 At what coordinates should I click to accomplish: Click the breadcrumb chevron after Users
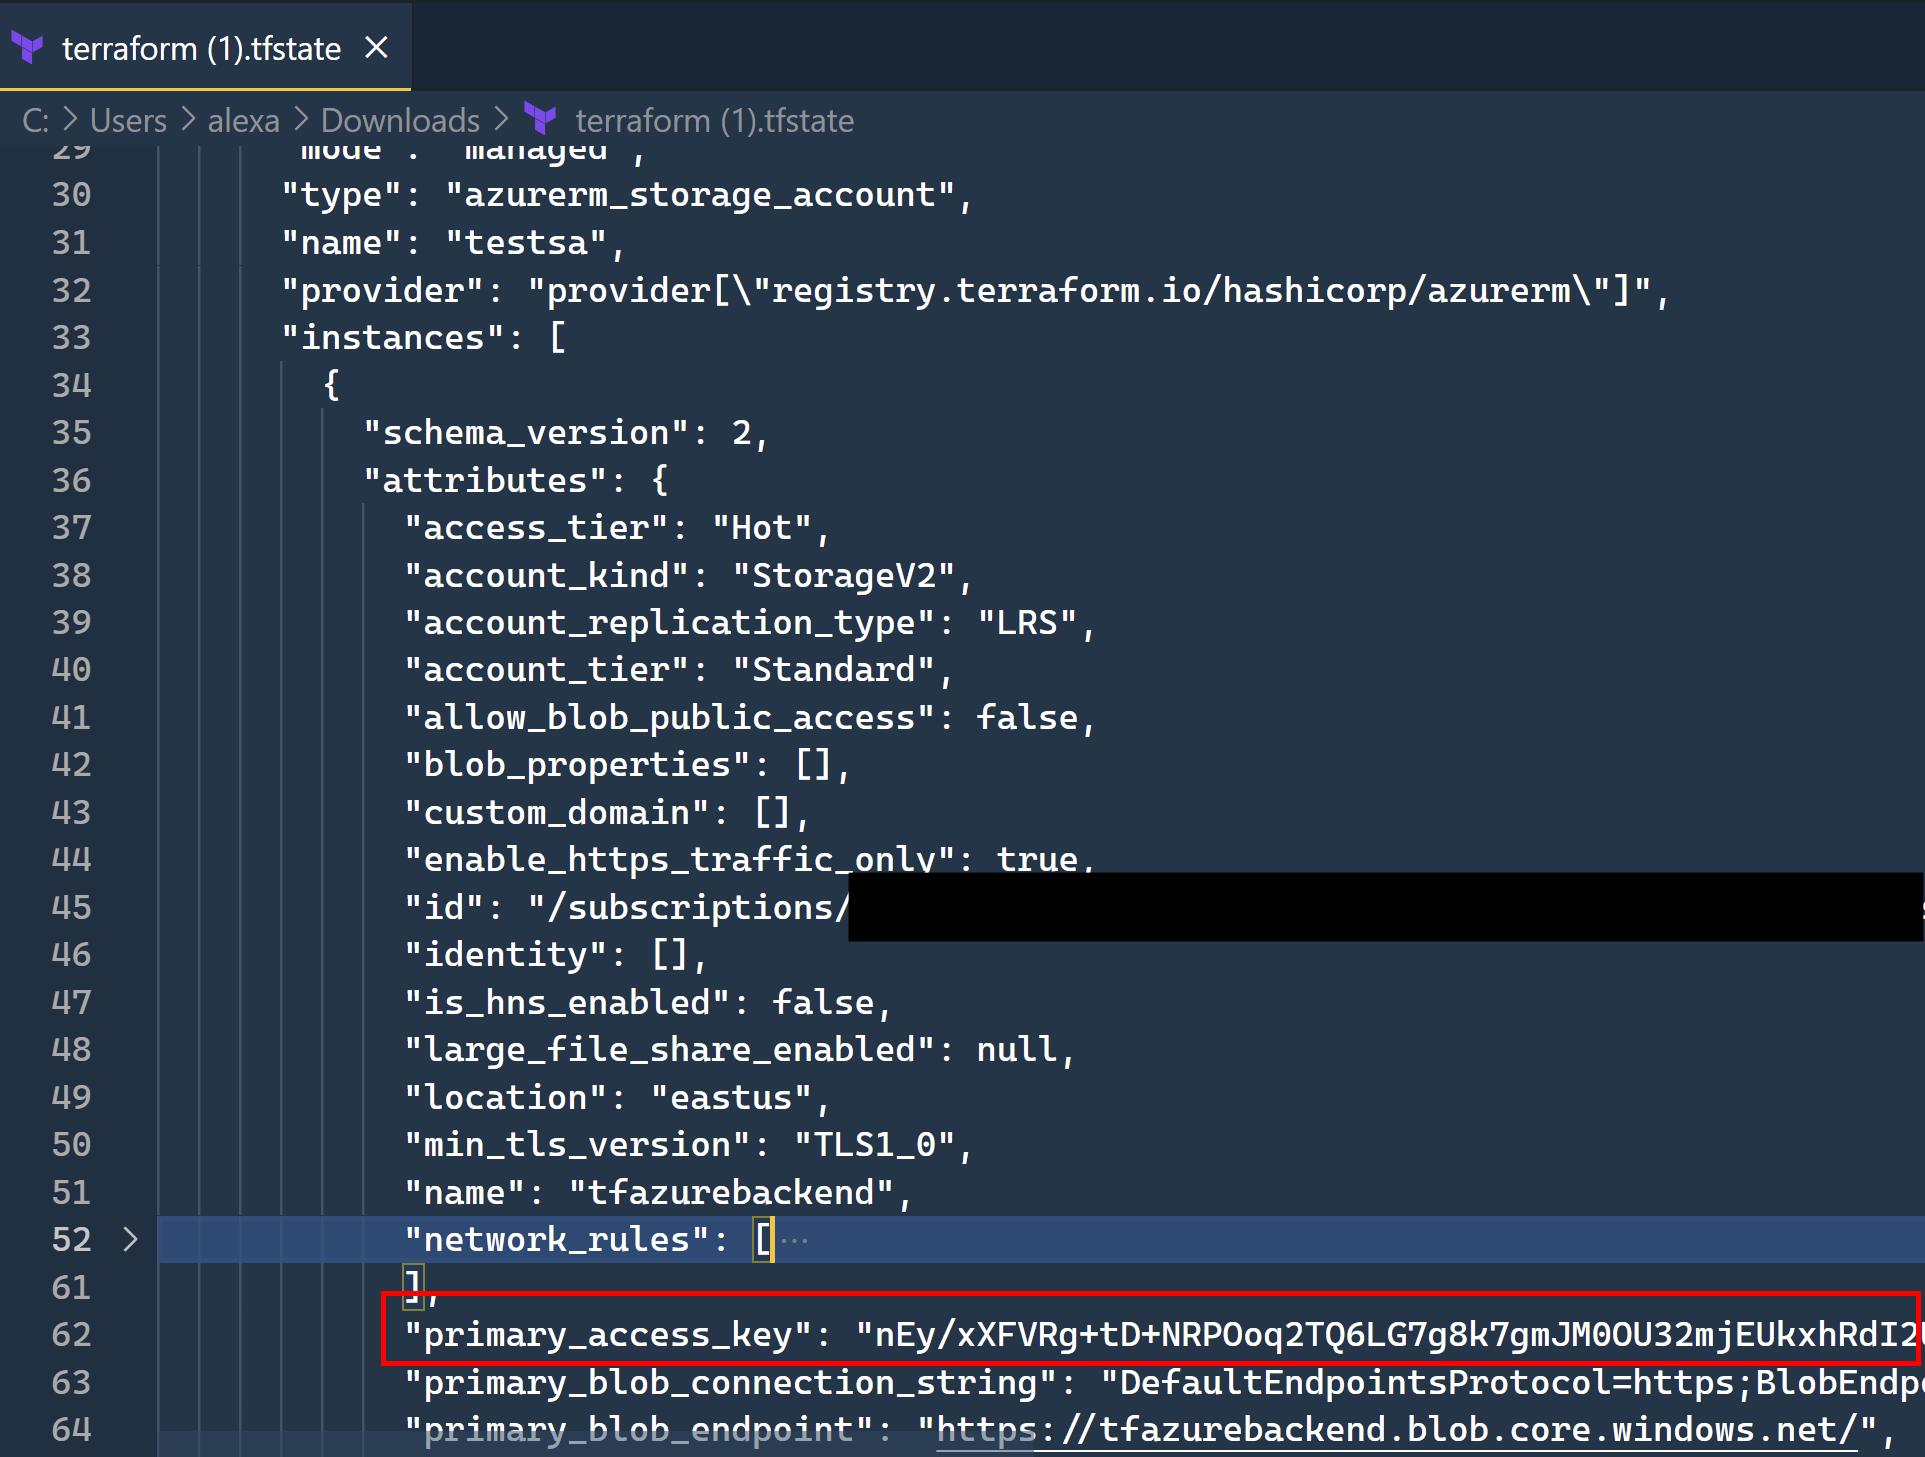(187, 119)
